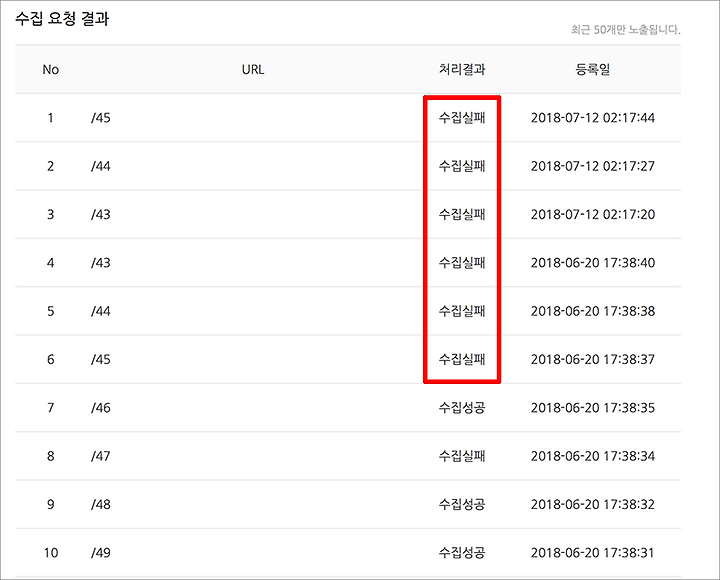Click URL /44 in row 5
The width and height of the screenshot is (720, 580).
[101, 311]
